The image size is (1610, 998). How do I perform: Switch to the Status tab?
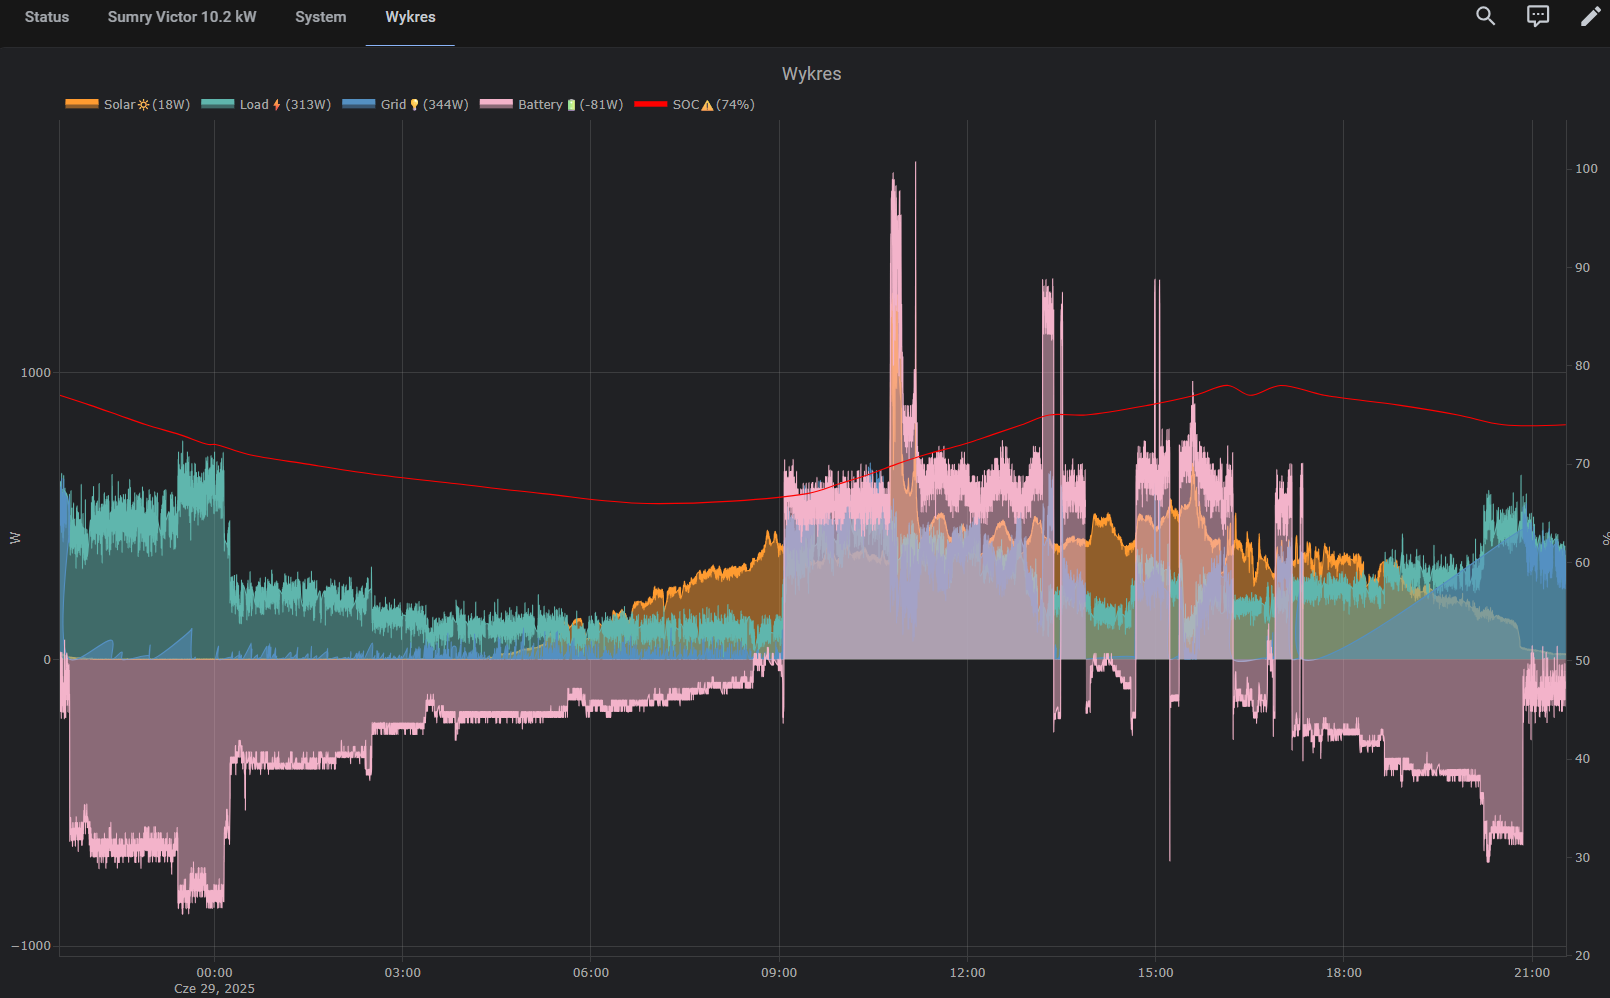pyautogui.click(x=47, y=17)
